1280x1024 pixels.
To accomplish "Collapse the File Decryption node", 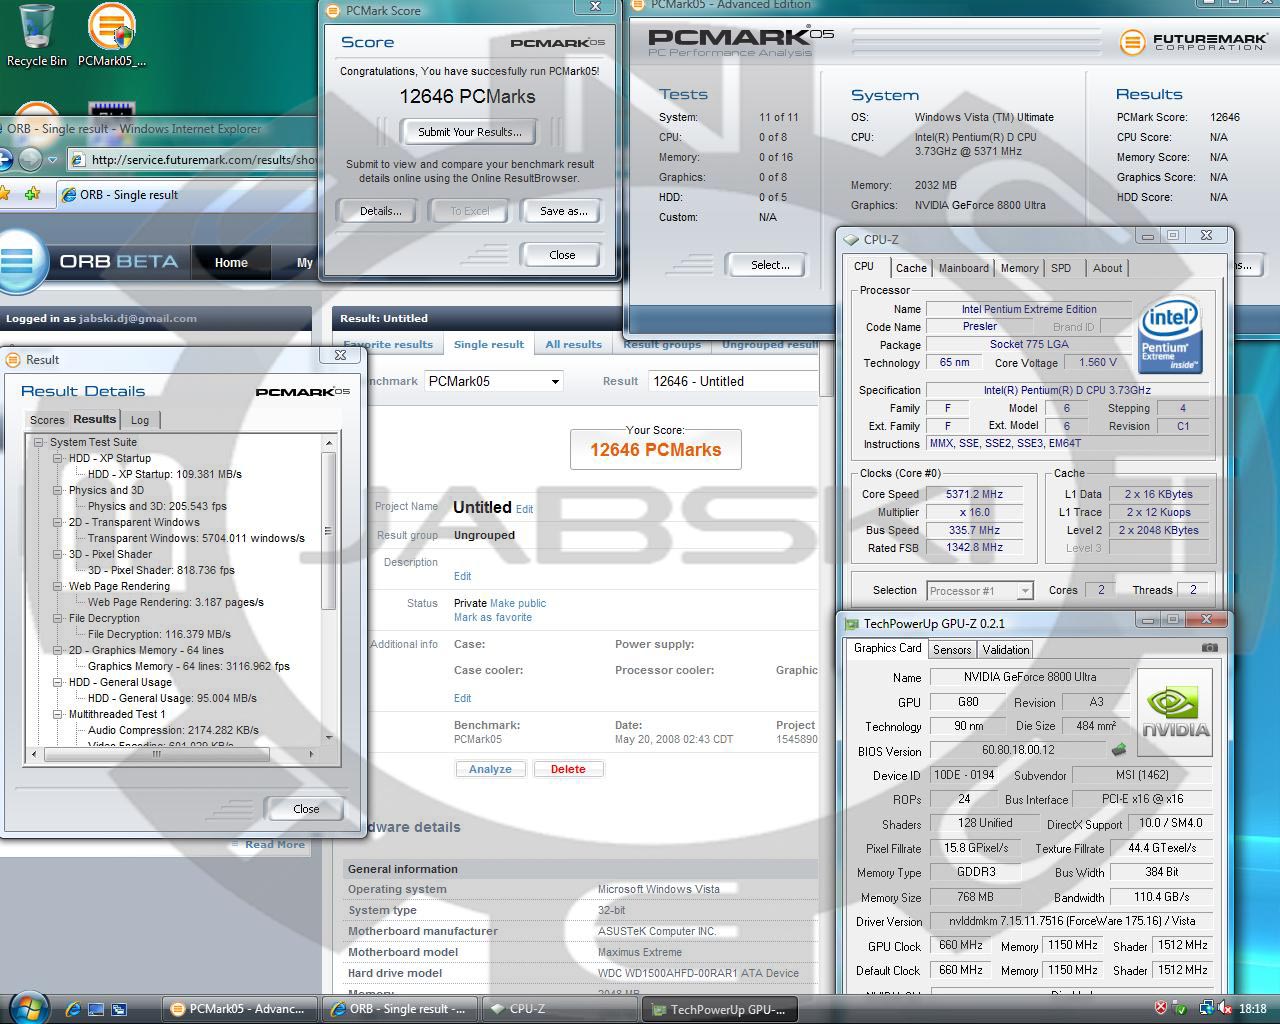I will point(58,618).
